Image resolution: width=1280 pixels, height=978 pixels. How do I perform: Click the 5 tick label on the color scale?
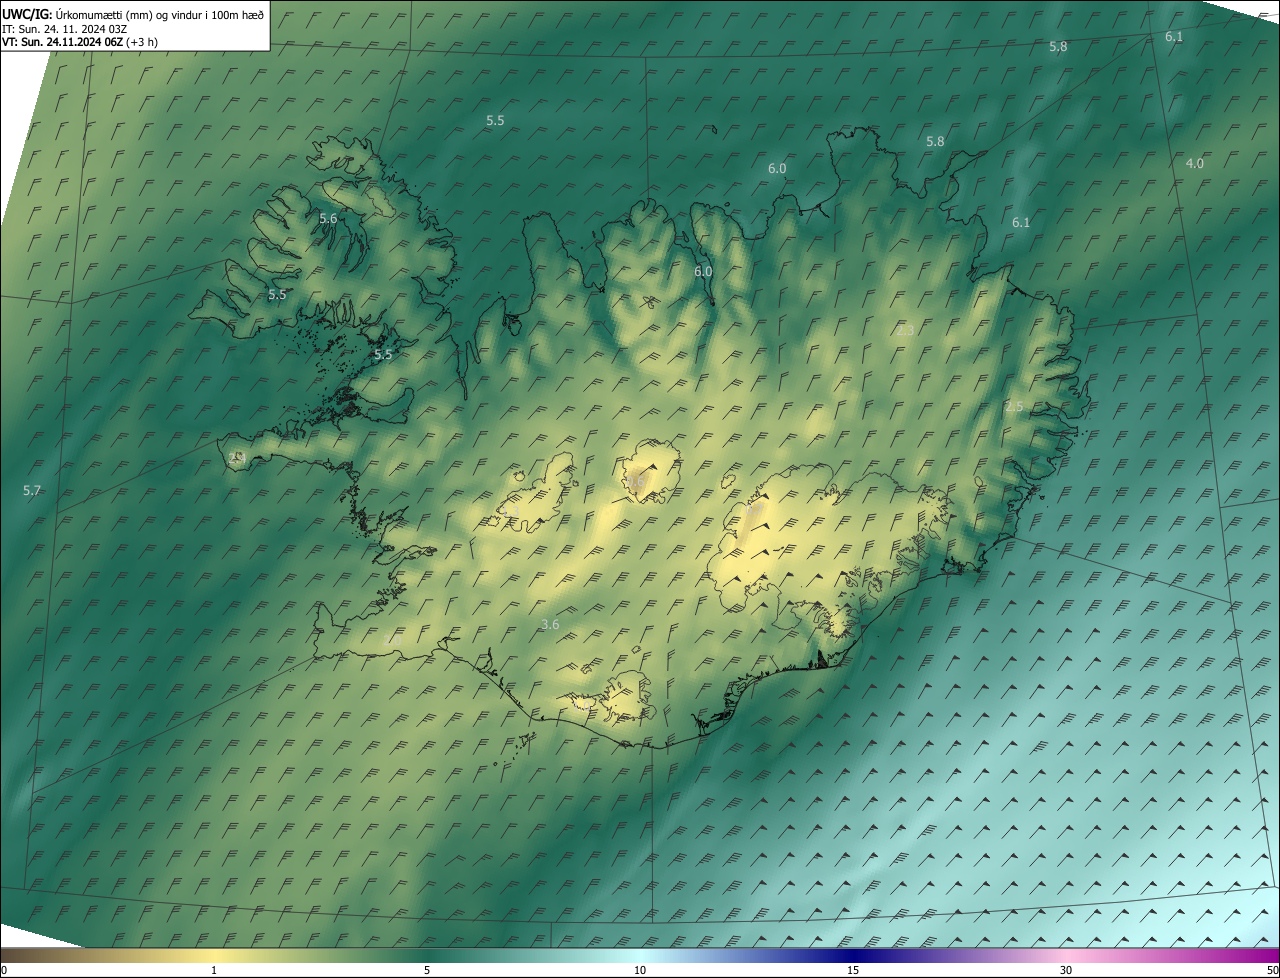click(427, 971)
